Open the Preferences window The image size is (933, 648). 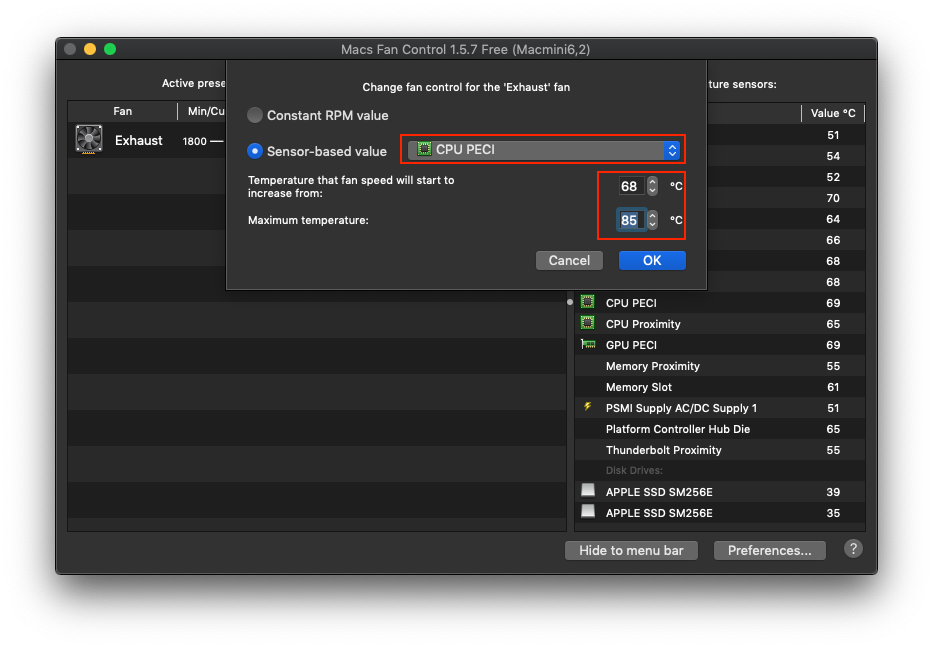pyautogui.click(x=769, y=550)
